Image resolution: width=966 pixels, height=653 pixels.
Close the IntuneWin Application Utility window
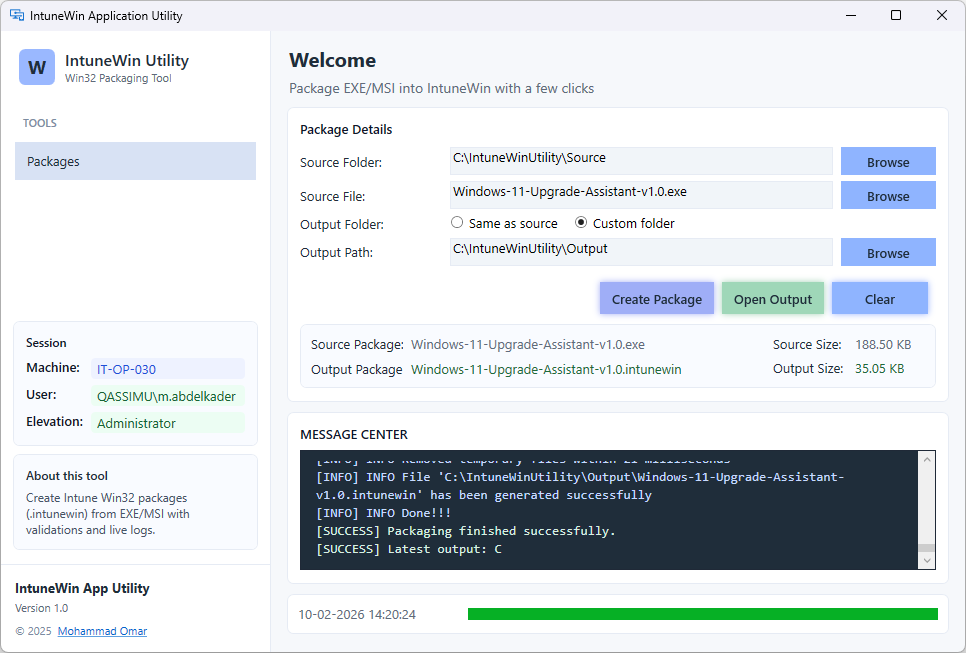click(x=941, y=15)
